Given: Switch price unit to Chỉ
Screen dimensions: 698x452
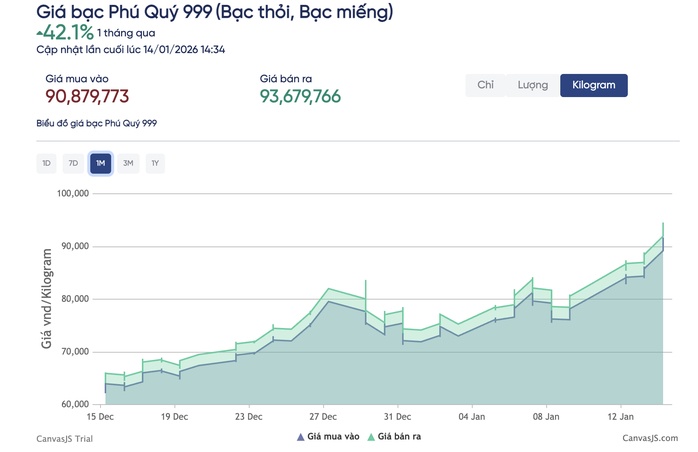Looking at the screenshot, I should [x=485, y=85].
